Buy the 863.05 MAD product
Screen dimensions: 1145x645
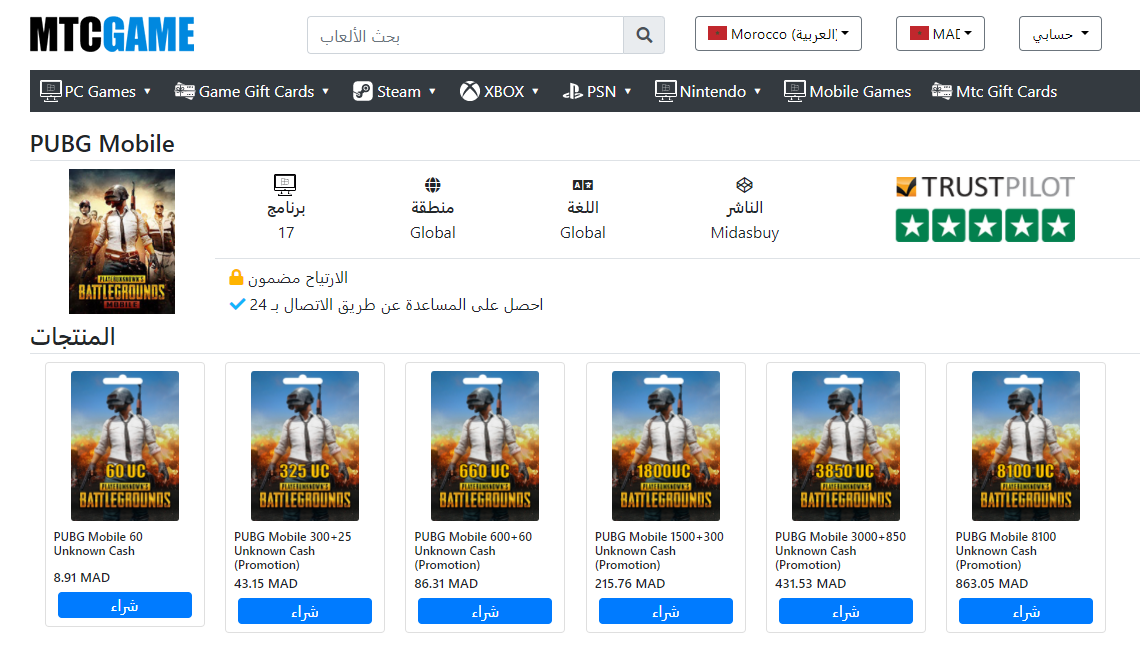[1026, 611]
